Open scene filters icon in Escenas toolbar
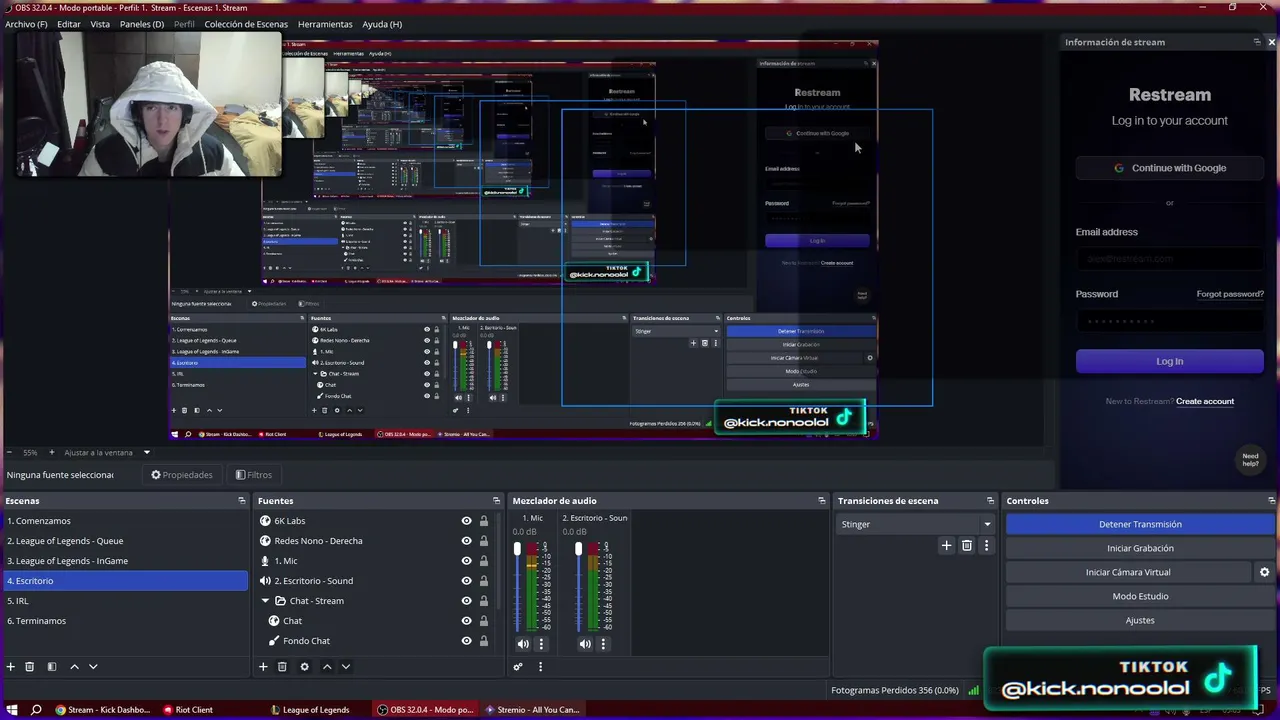The width and height of the screenshot is (1280, 720). point(52,667)
